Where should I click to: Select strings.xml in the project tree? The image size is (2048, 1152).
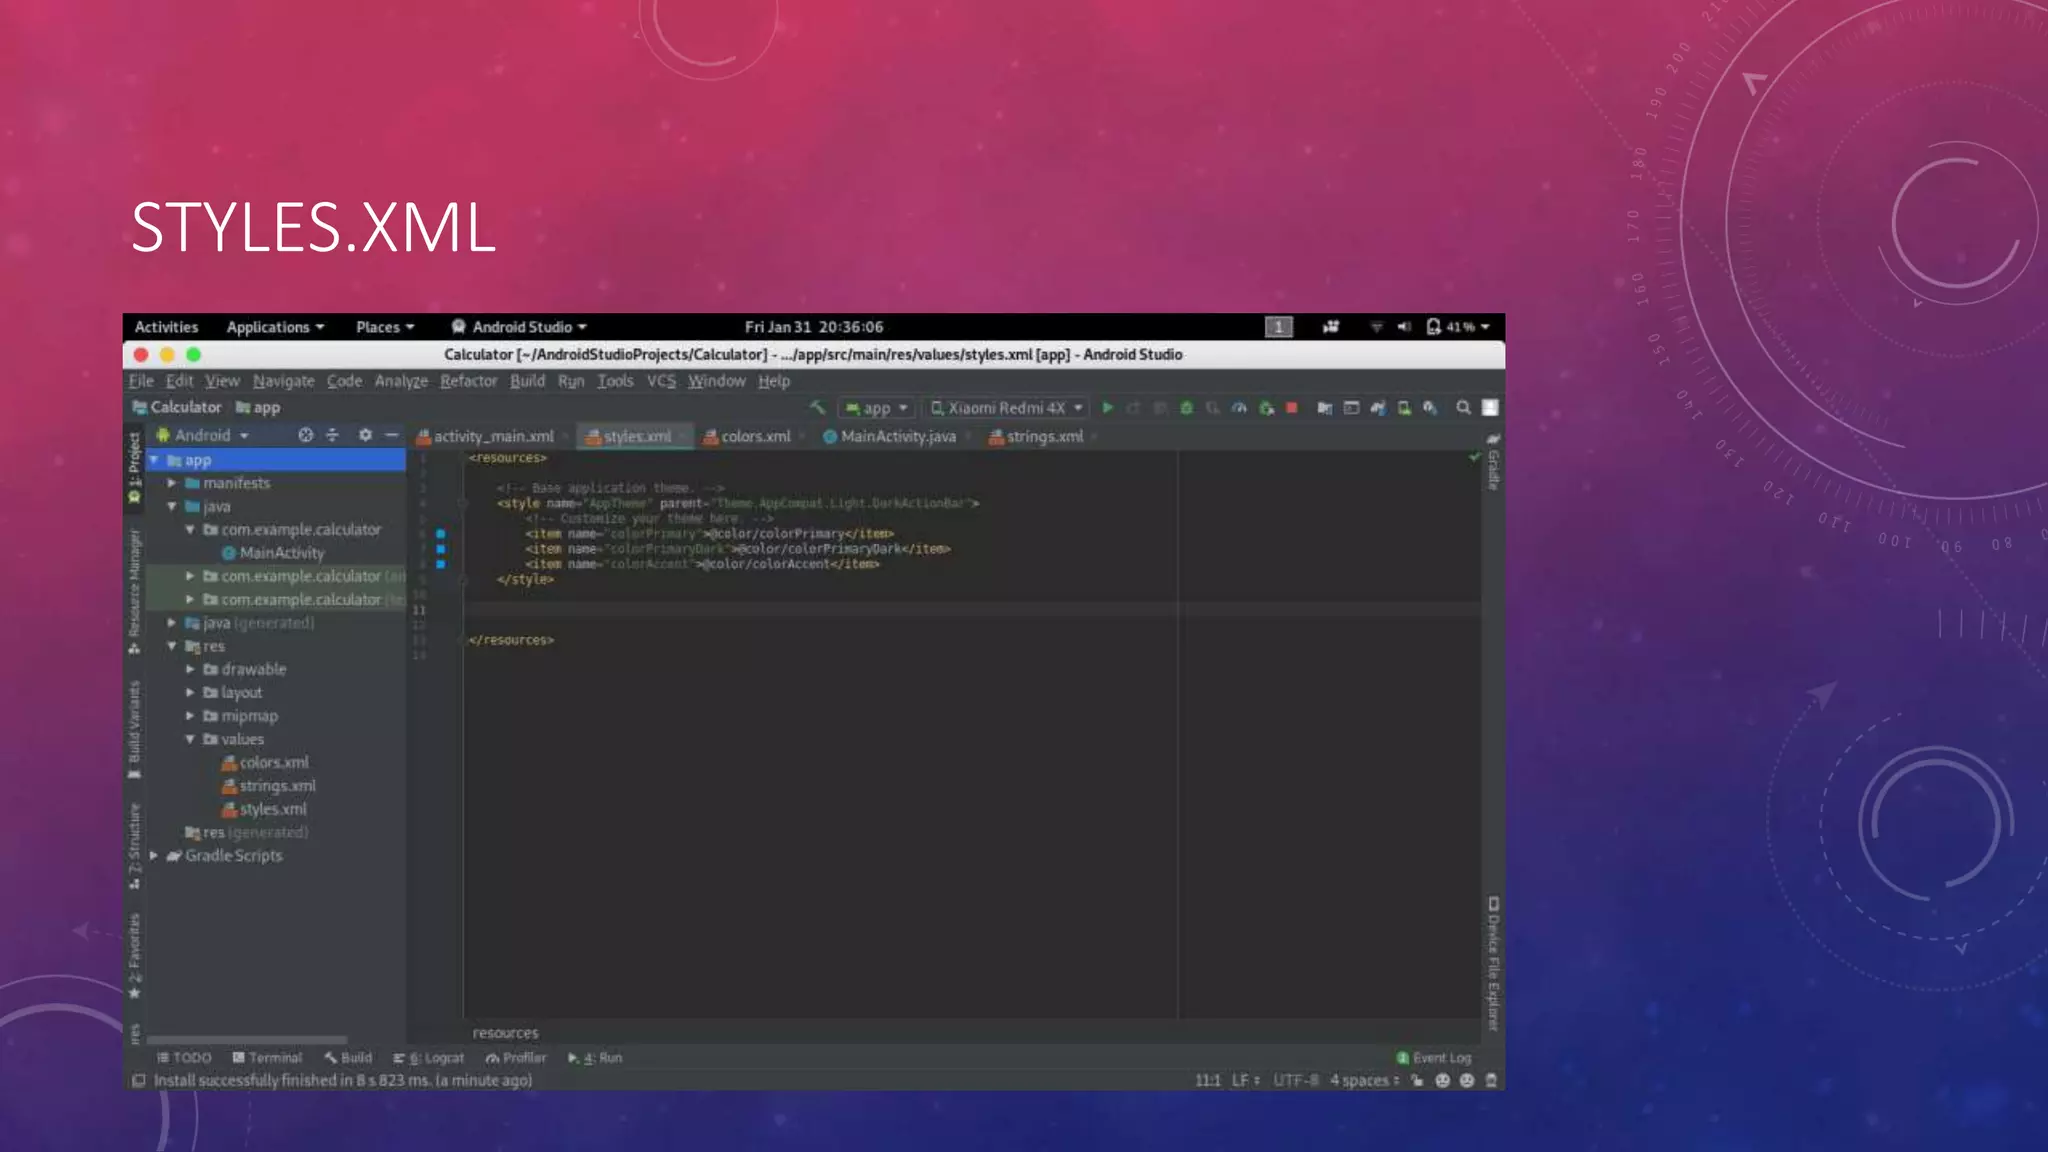[277, 786]
